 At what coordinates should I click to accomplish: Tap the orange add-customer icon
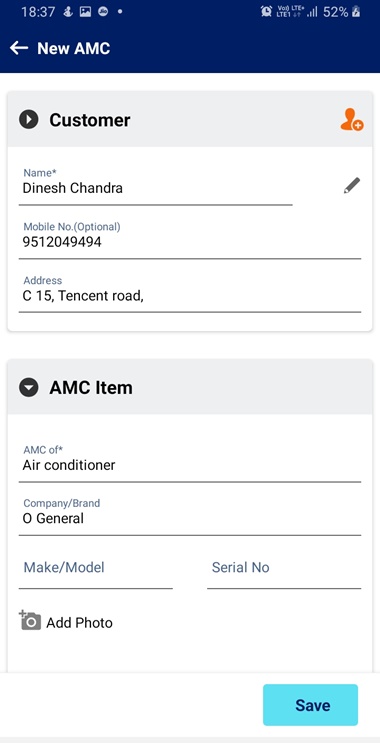(x=352, y=119)
